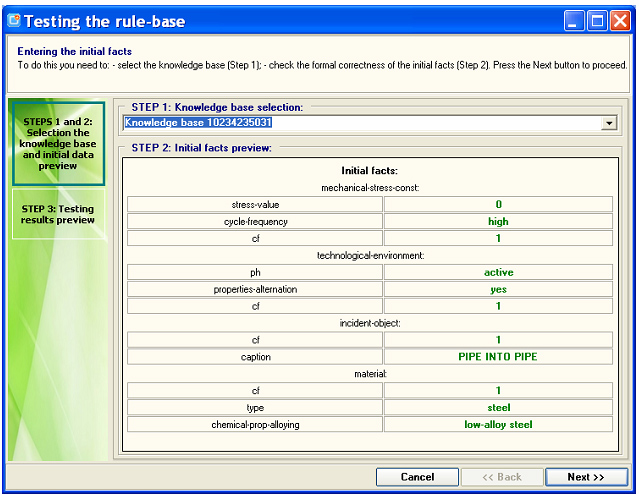Click the cf value 1 under material
This screenshot has width=639, height=495.
498,390
